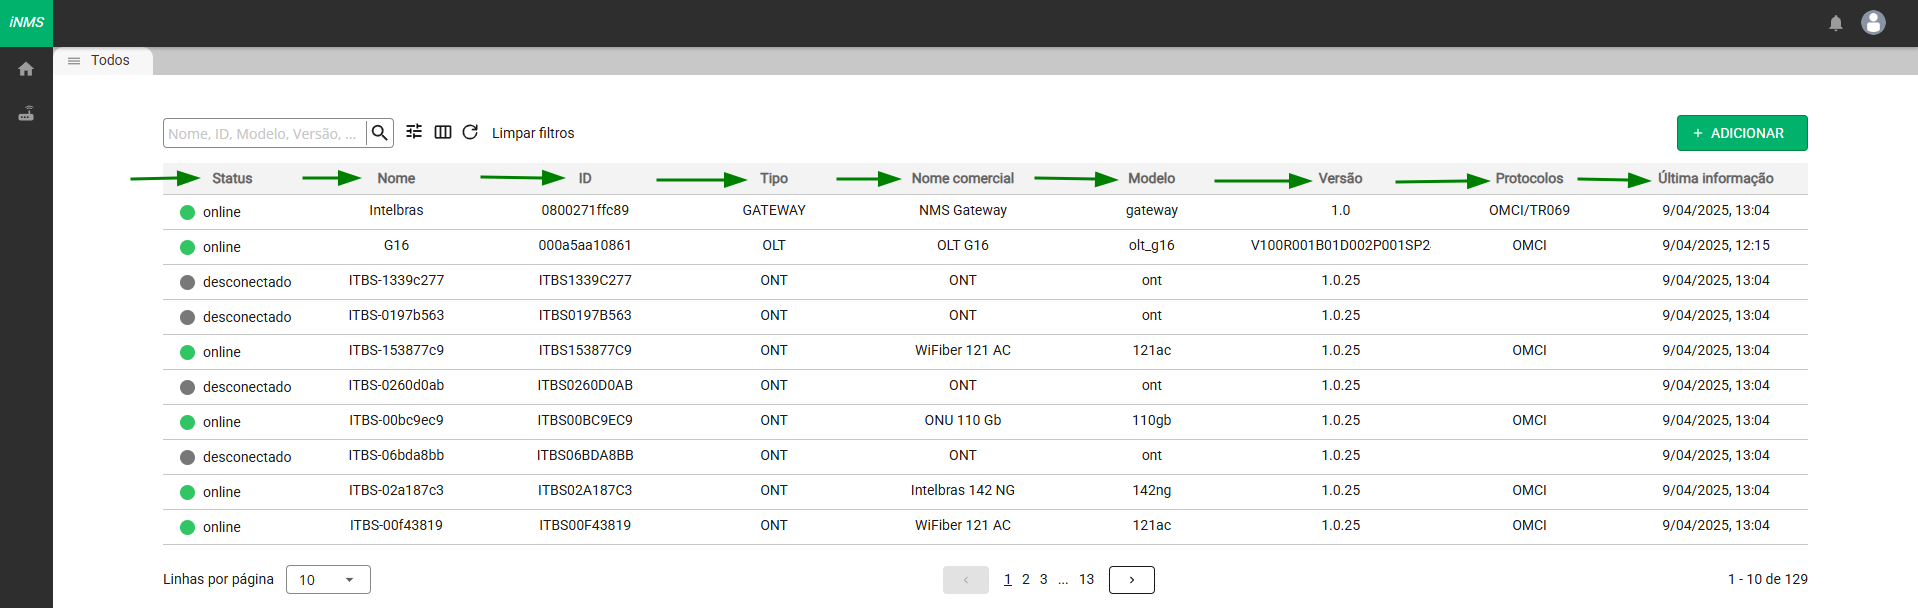This screenshot has height=608, width=1918.
Task: Click device ITBS-0260d0ab
Action: [396, 385]
